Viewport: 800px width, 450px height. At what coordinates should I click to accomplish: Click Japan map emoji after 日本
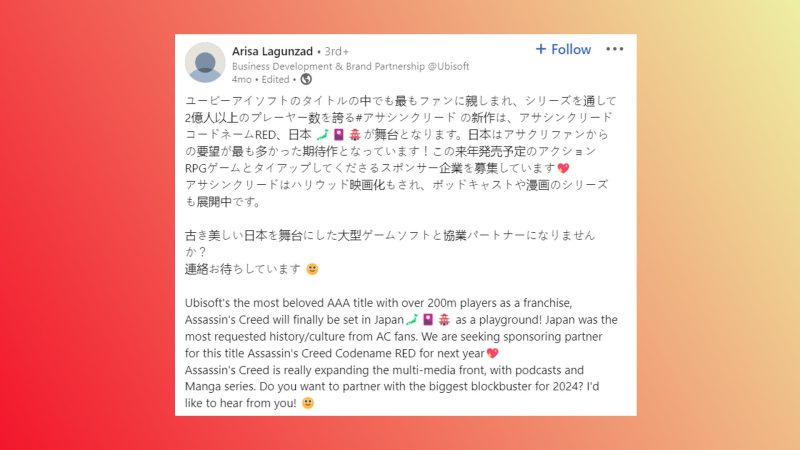pos(322,135)
